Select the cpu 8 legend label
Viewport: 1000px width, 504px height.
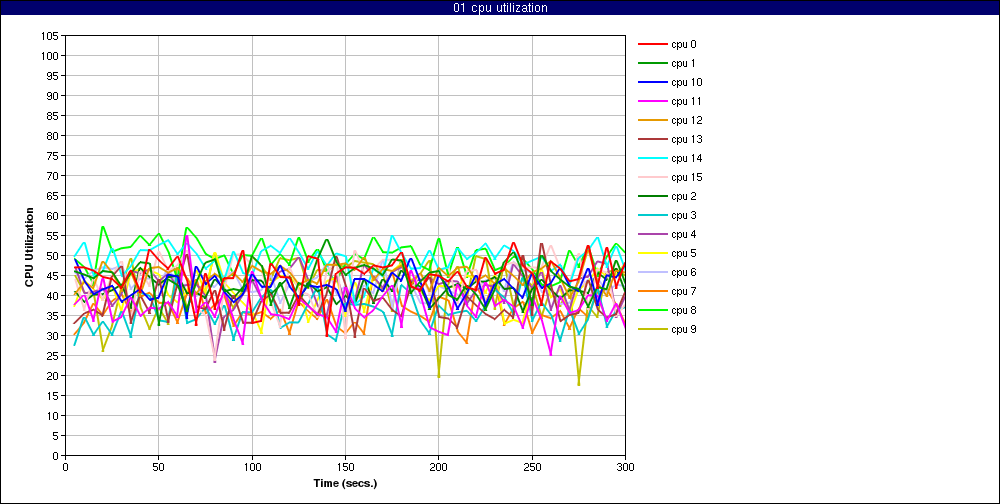pos(684,310)
